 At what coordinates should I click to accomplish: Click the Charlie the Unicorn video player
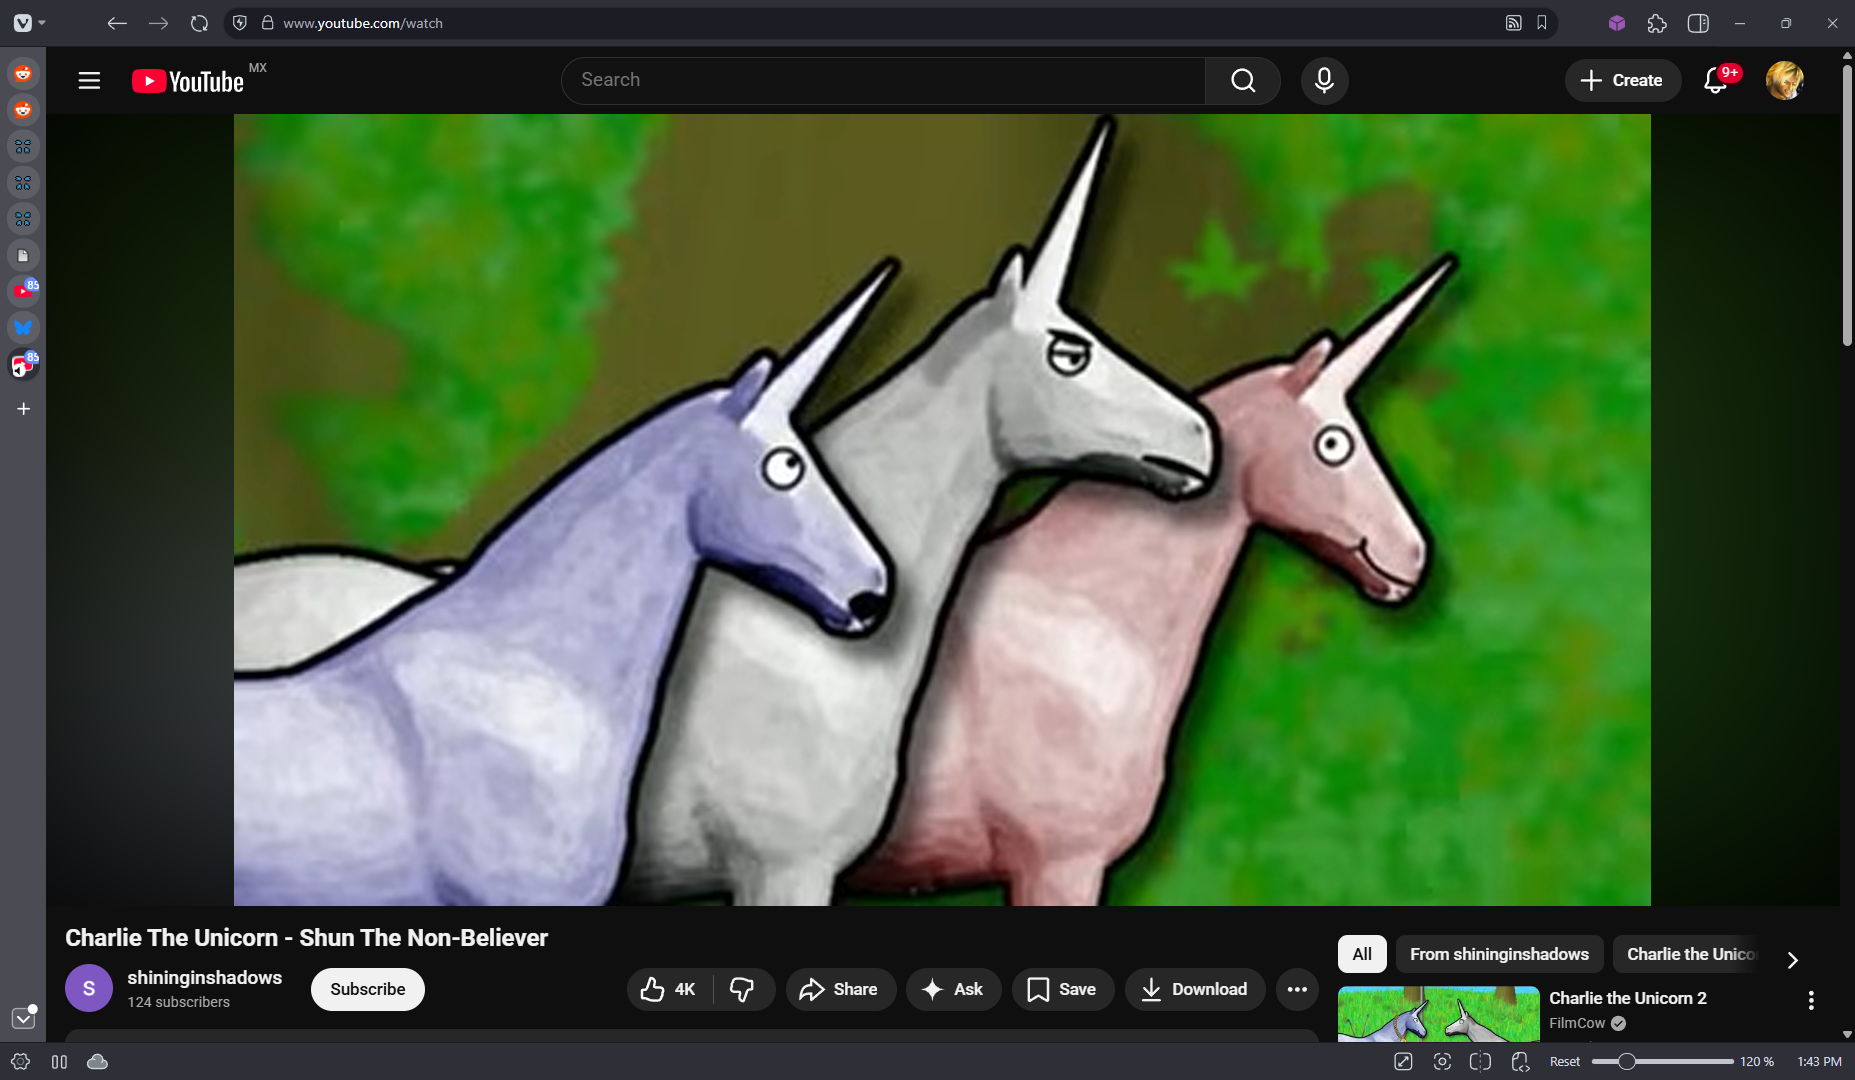pyautogui.click(x=942, y=510)
